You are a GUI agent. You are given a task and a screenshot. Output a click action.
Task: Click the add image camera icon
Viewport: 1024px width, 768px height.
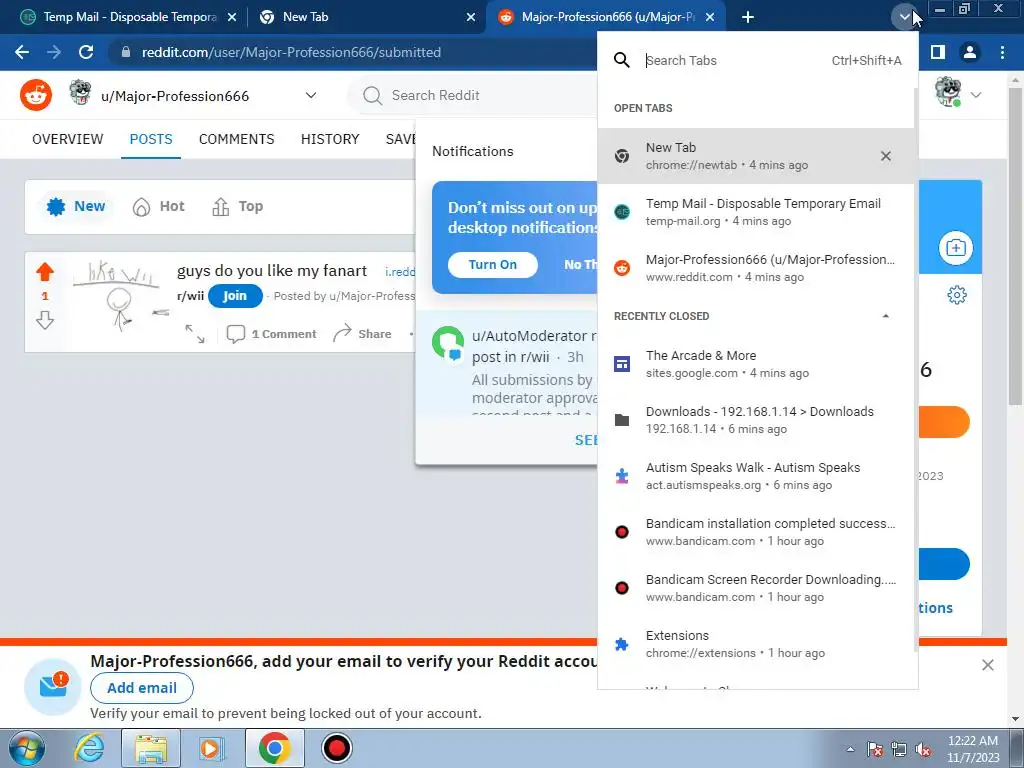coord(955,248)
